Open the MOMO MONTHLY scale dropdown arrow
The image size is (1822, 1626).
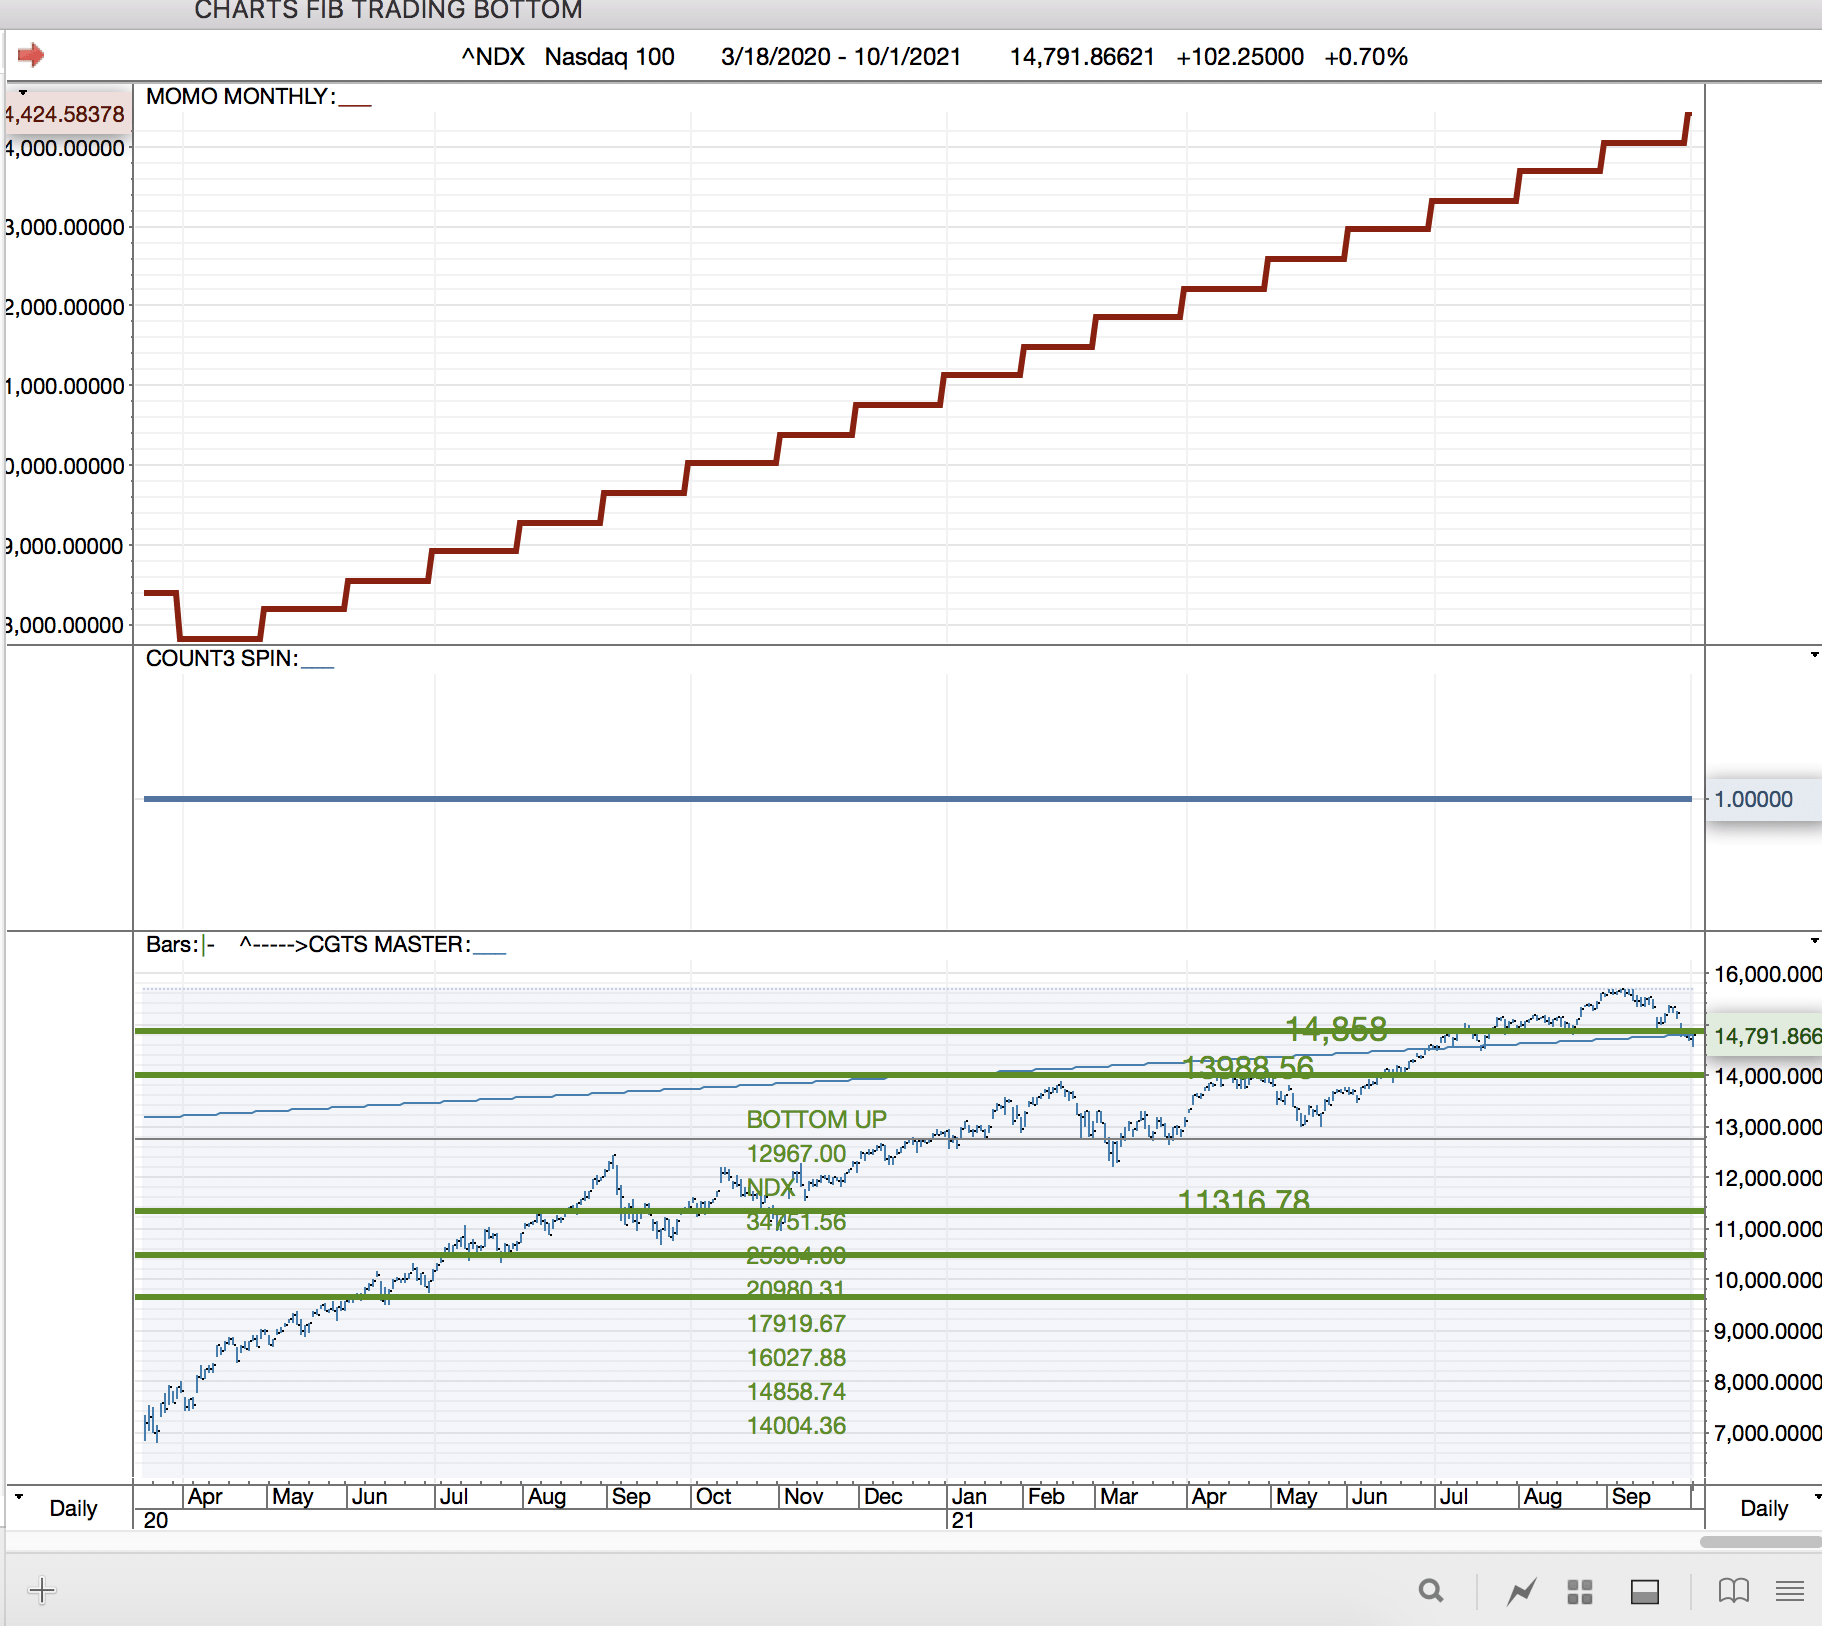23,92
